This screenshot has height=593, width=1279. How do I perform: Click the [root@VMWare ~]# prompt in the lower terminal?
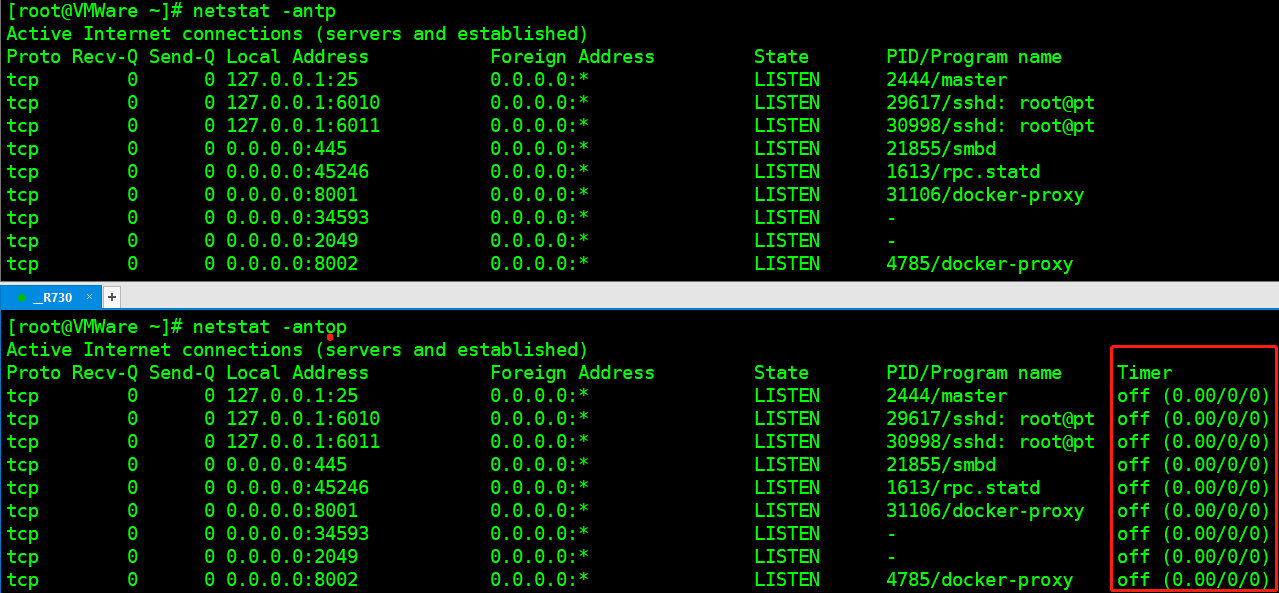click(94, 327)
